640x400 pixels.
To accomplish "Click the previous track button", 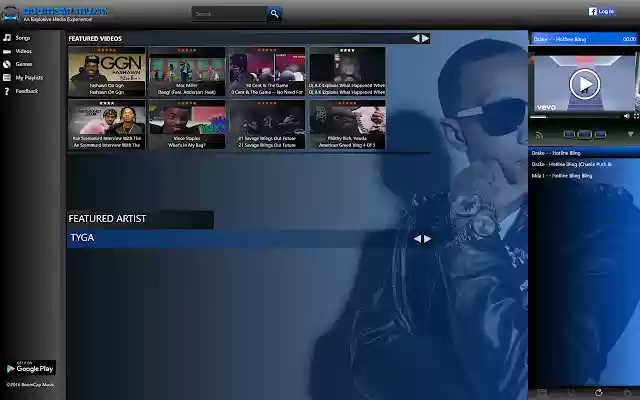I will (x=569, y=134).
